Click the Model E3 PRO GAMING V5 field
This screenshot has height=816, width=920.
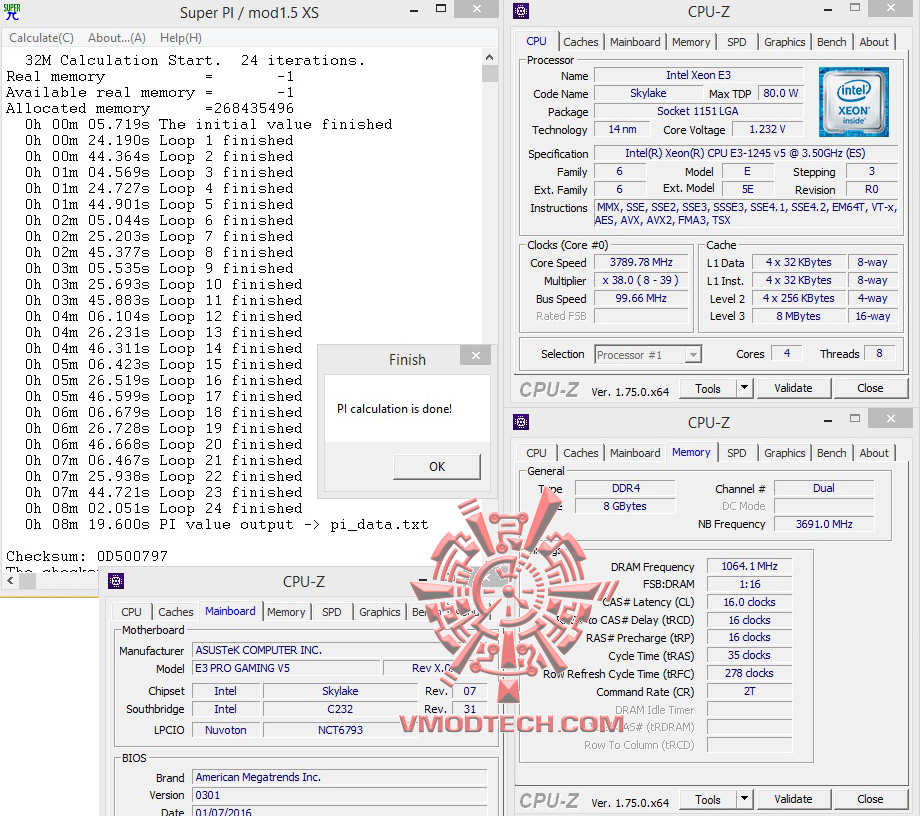coord(286,668)
